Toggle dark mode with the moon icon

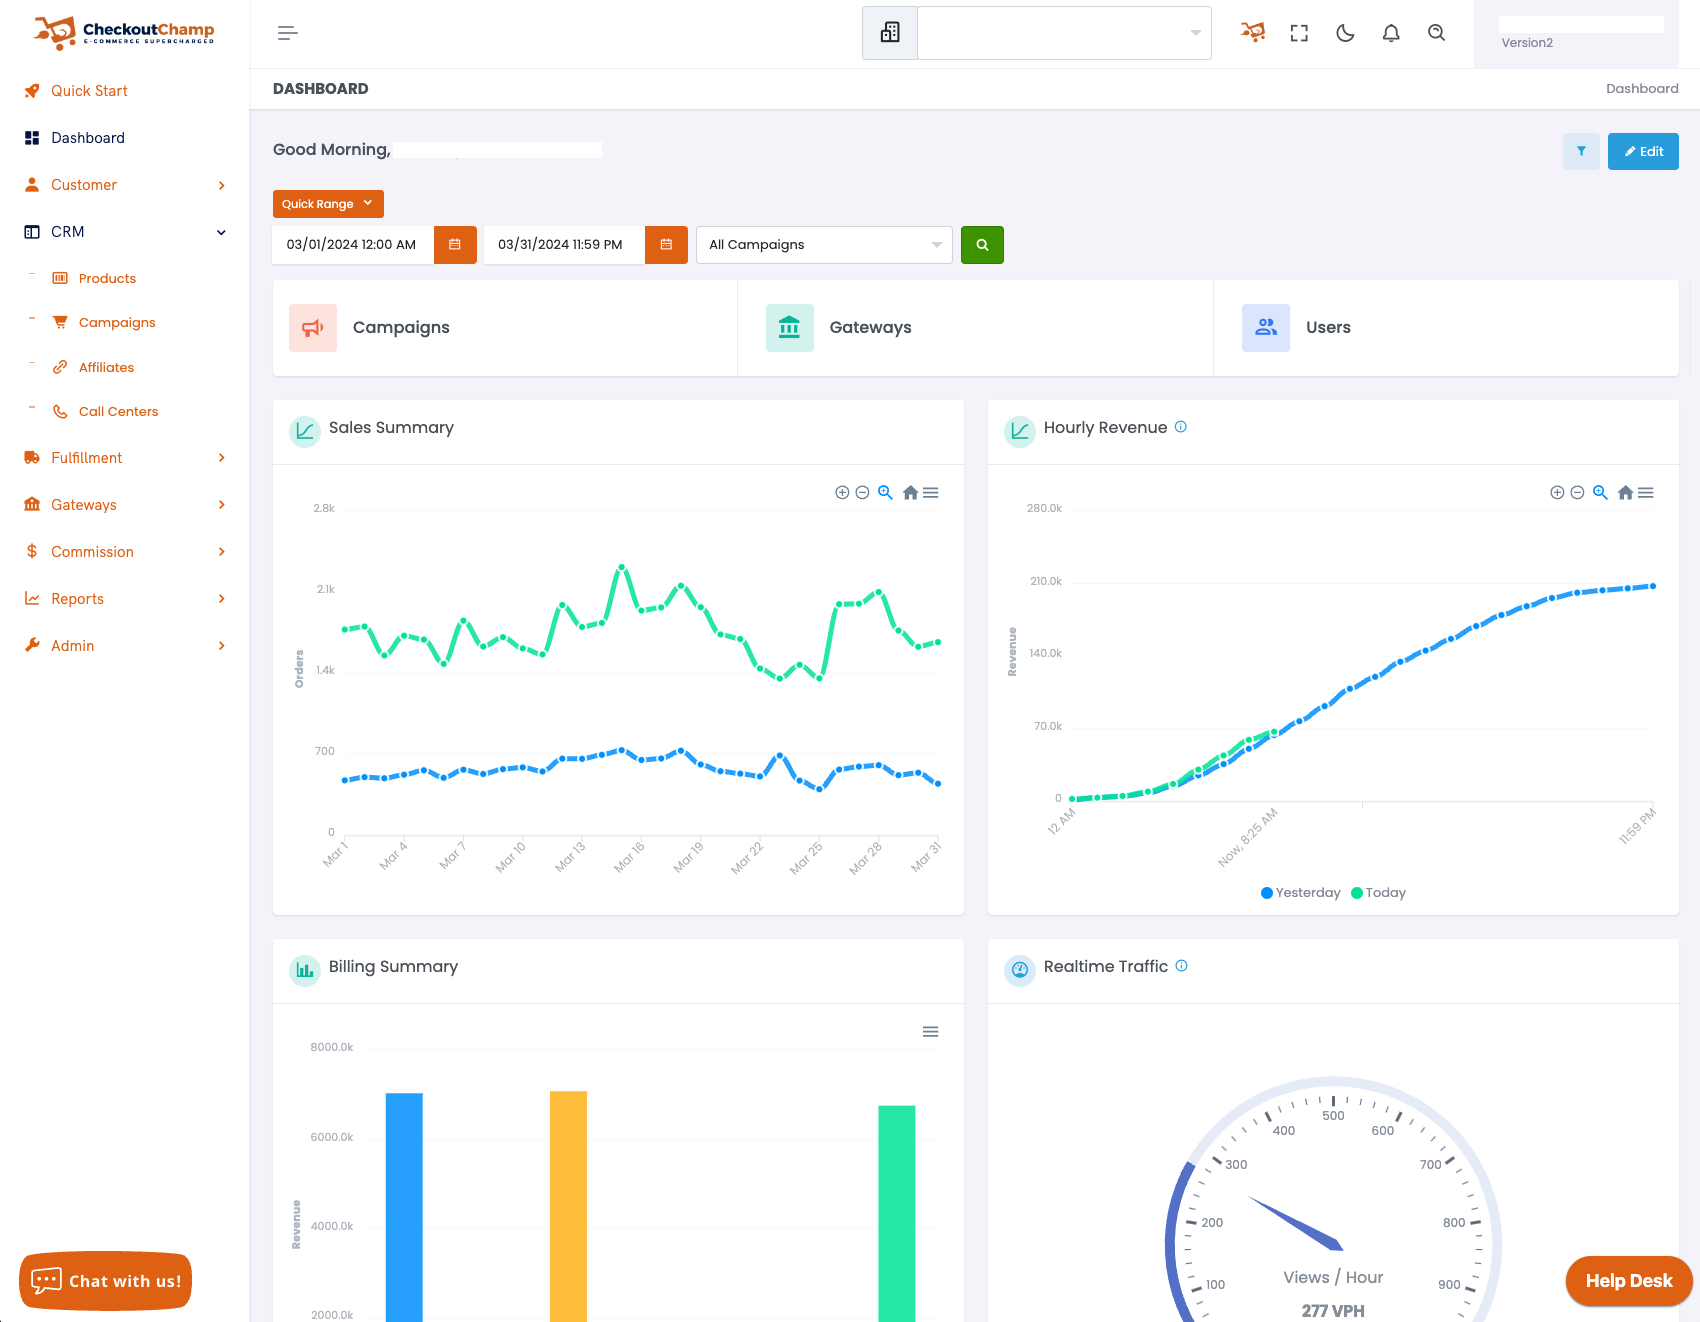[1345, 33]
